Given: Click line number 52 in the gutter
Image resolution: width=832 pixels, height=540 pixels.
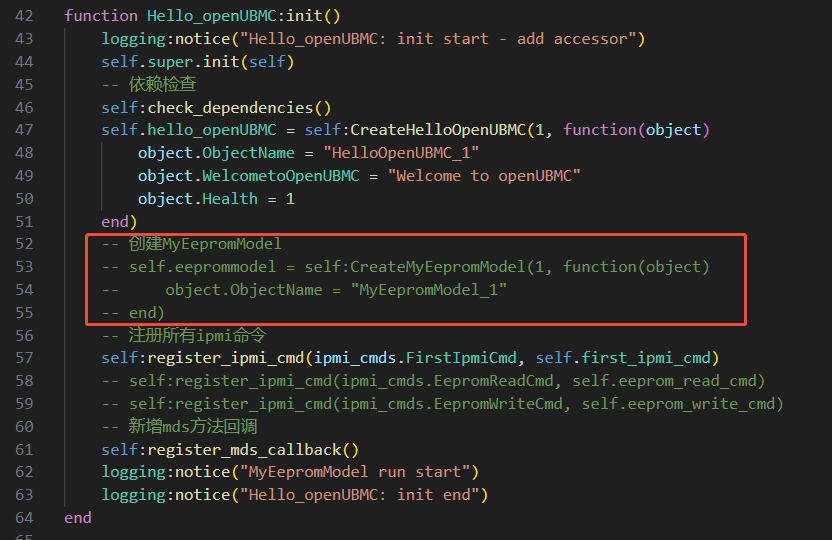Looking at the screenshot, I should (25, 244).
